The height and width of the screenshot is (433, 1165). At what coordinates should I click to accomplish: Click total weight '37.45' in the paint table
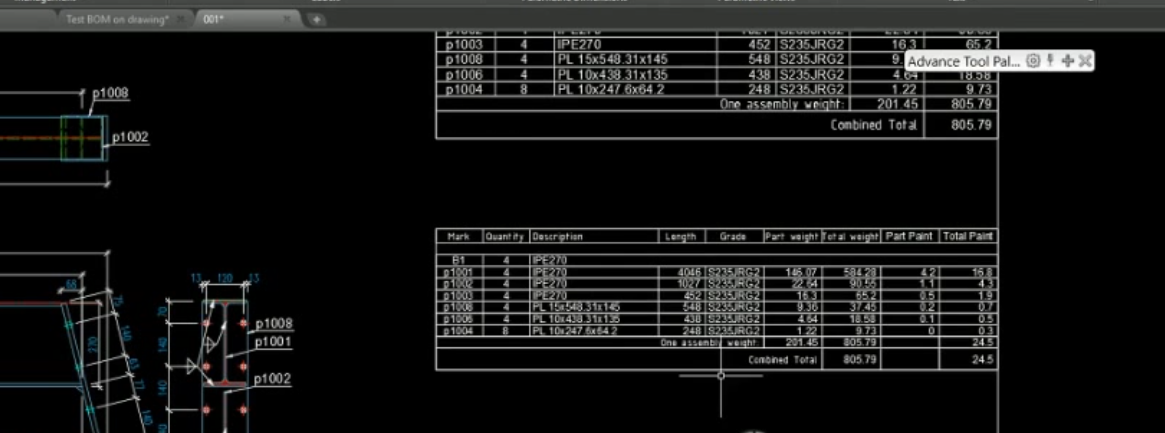coord(864,307)
